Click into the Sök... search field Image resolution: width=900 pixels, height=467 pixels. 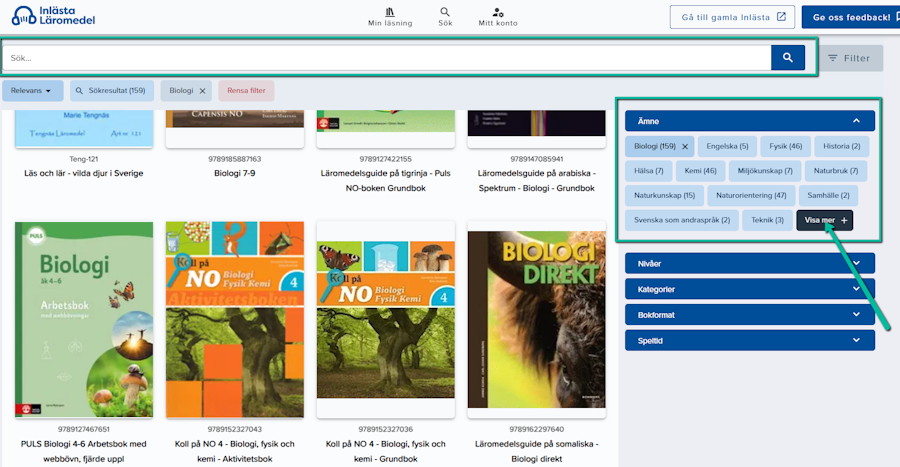click(386, 58)
